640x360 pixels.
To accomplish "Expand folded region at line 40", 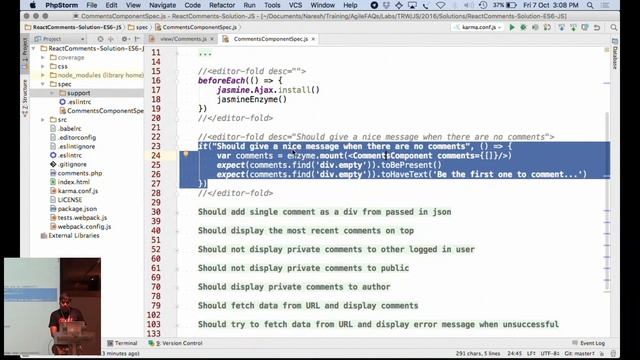I will coord(177,231).
